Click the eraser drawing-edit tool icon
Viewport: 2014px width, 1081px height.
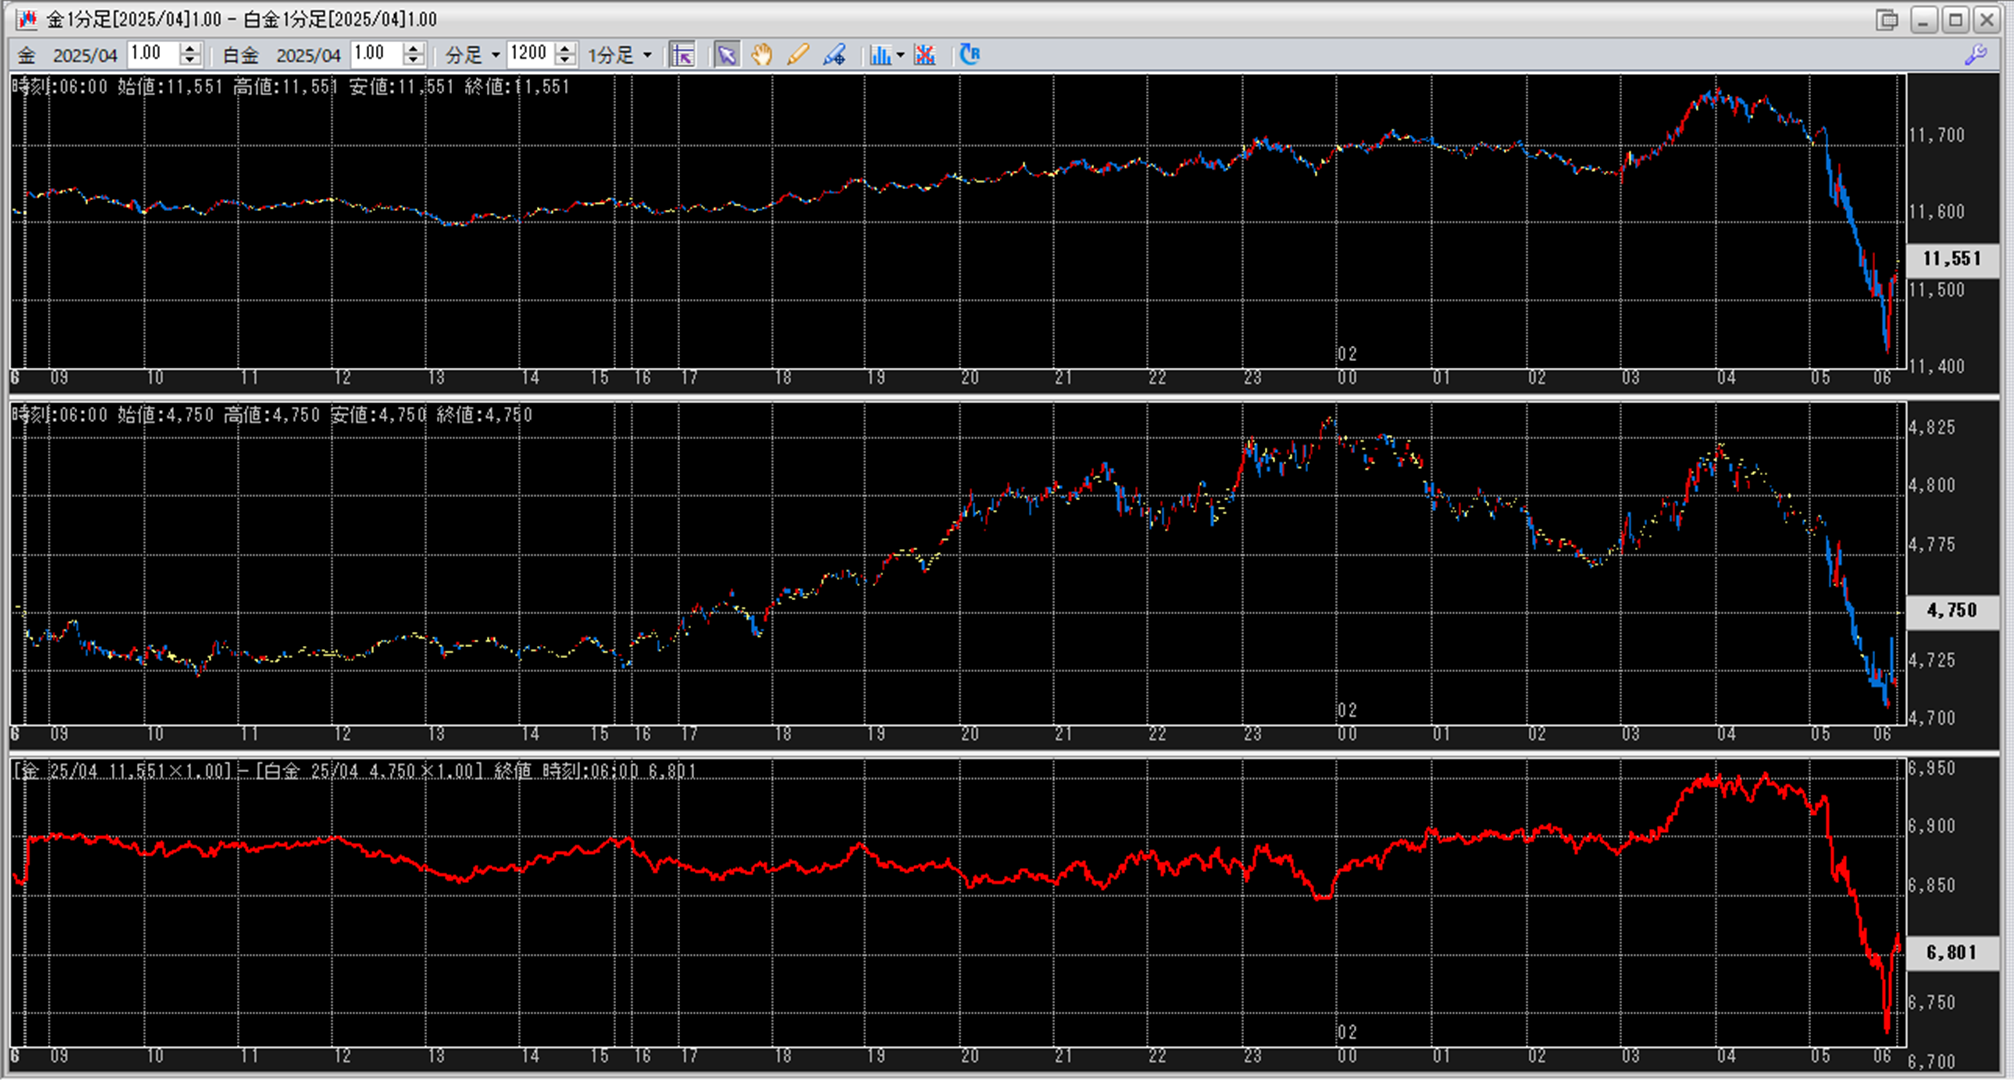834,55
